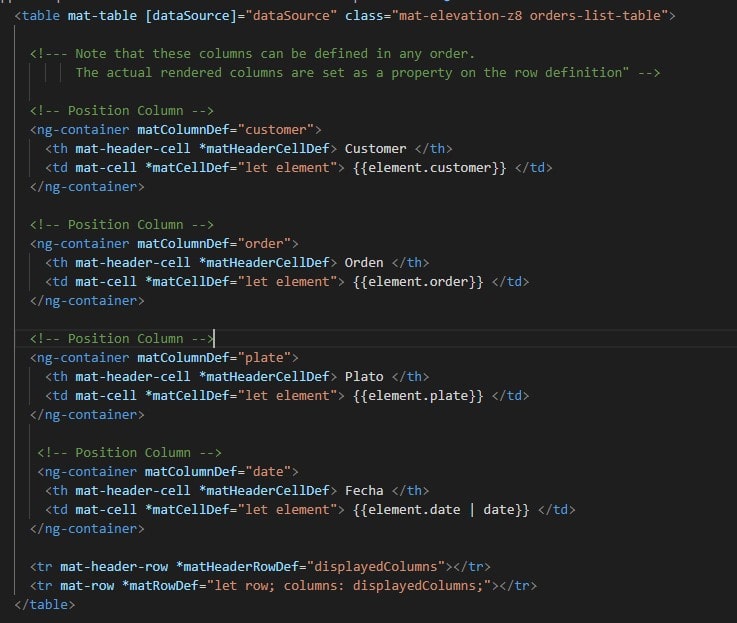Click the {{element.order}} interpolation

tap(418, 281)
